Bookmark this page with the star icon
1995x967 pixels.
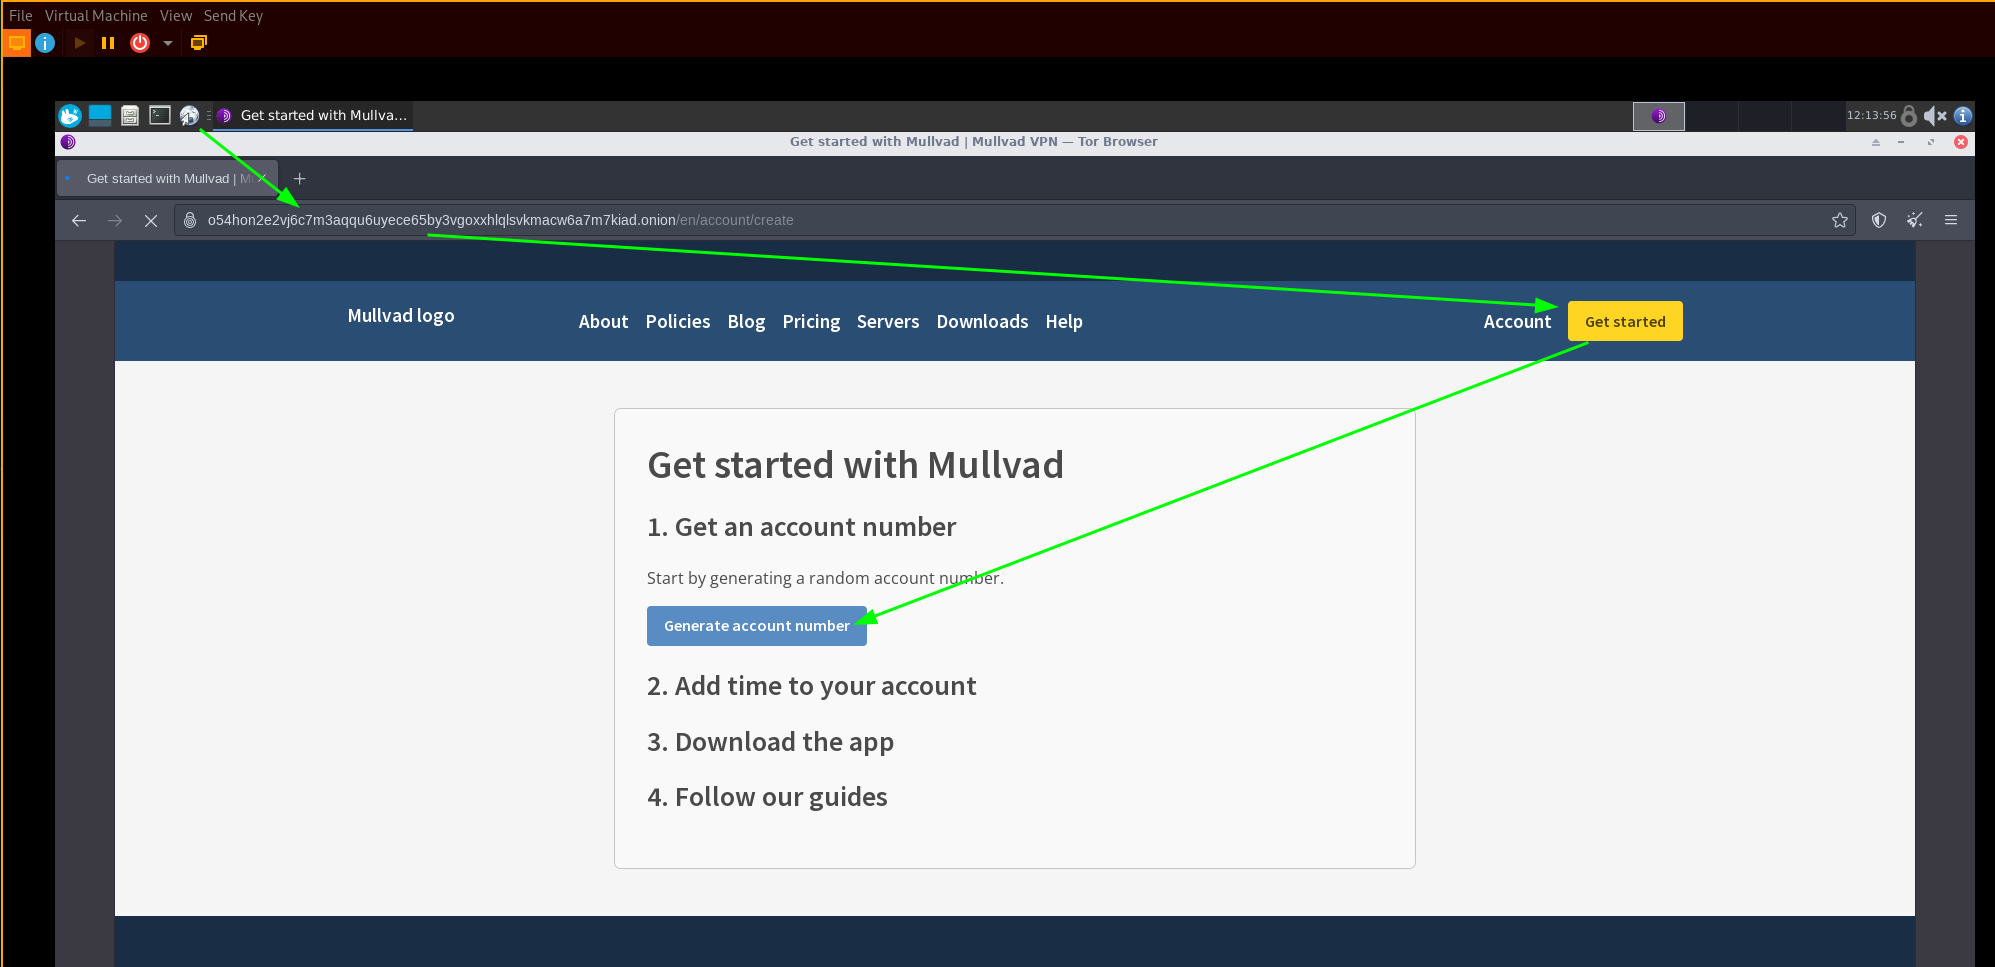pyautogui.click(x=1840, y=220)
